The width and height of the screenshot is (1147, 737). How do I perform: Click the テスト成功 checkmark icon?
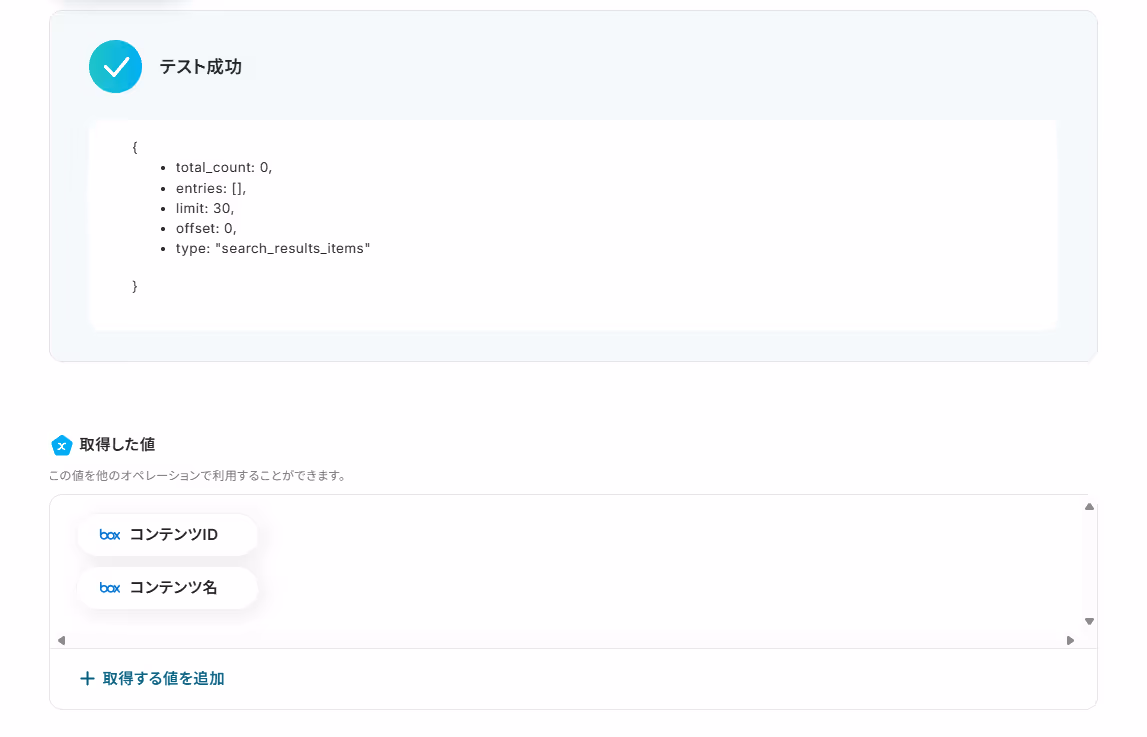click(x=116, y=67)
